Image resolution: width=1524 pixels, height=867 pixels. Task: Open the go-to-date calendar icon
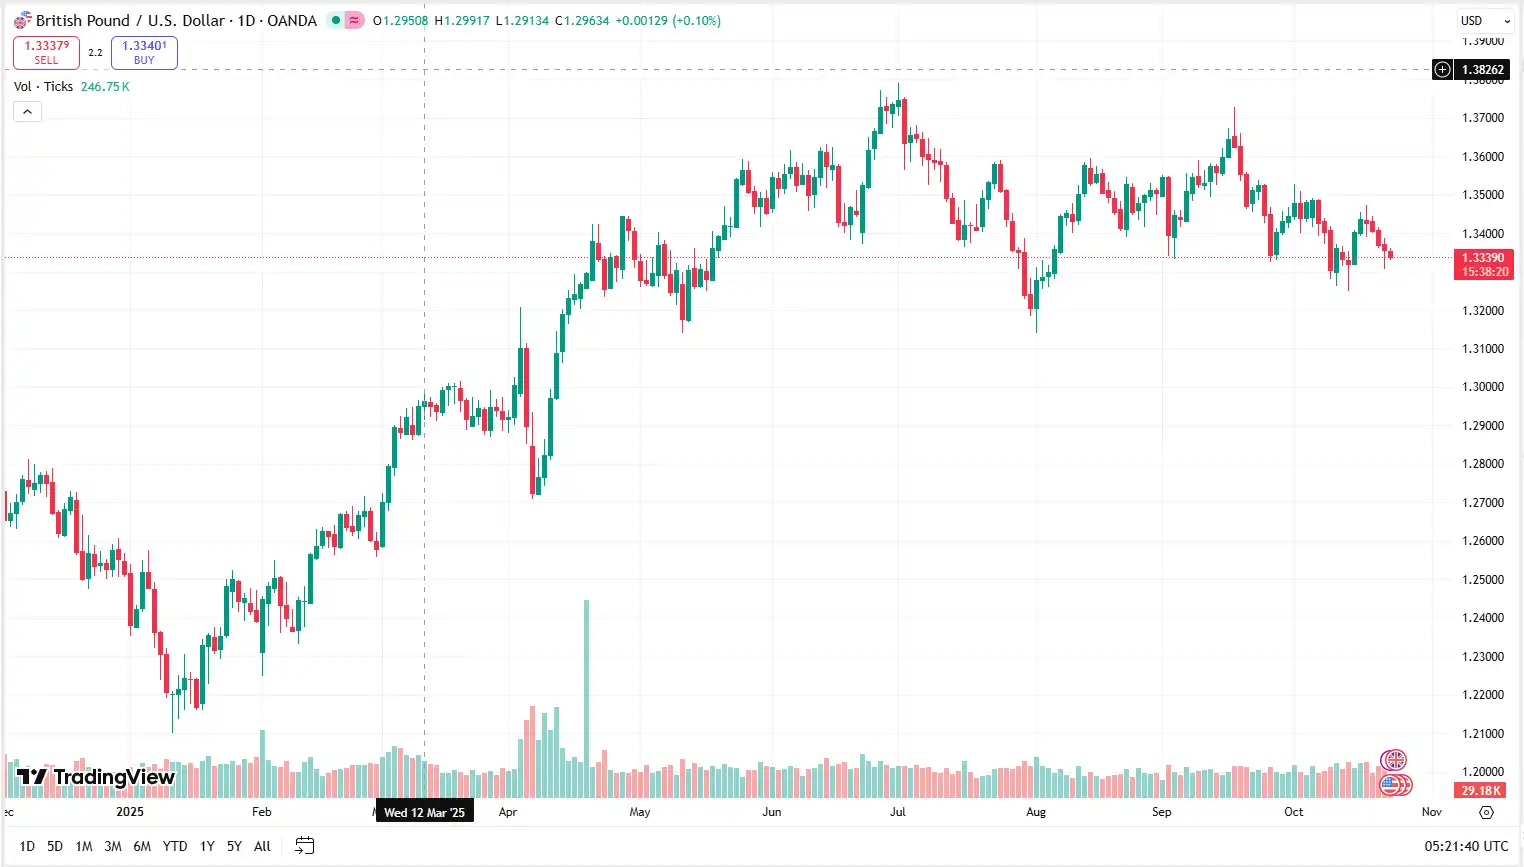[x=304, y=845]
